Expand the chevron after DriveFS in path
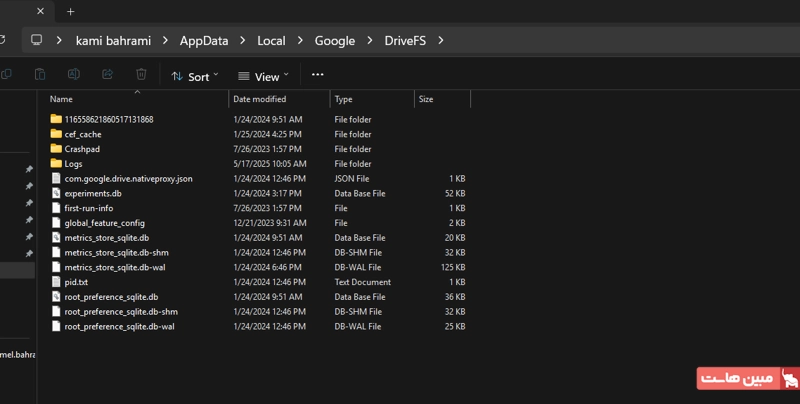800x404 pixels. pyautogui.click(x=441, y=40)
